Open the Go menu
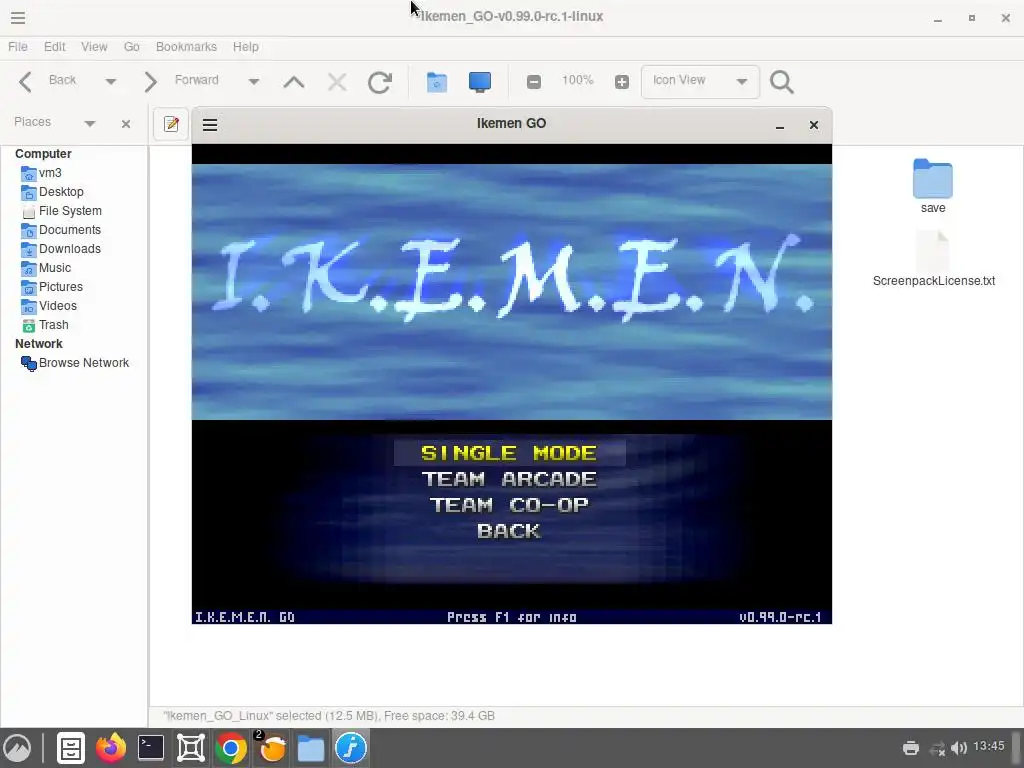Screen dimensions: 1024x768 [132, 46]
